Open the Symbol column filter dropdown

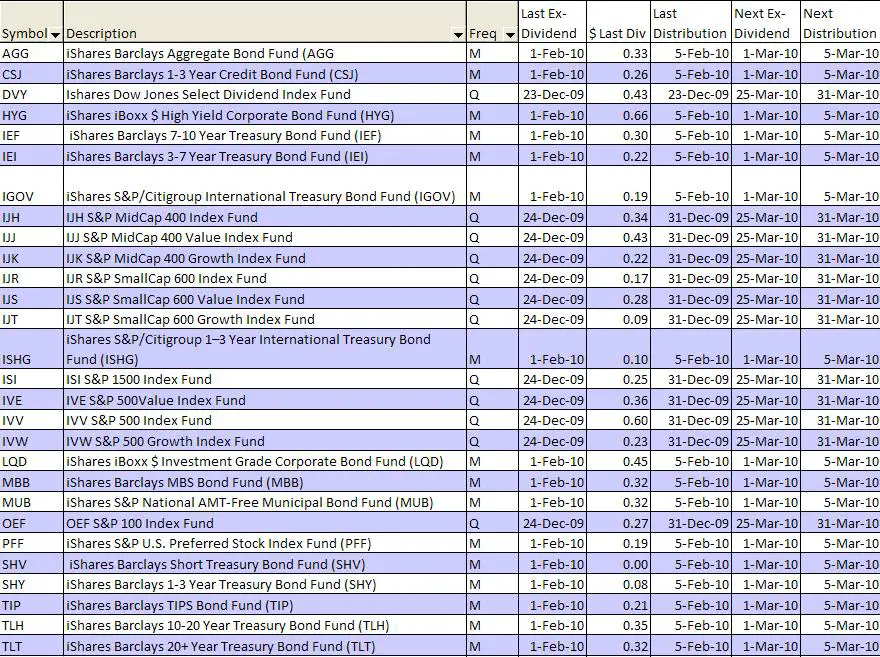coord(56,35)
